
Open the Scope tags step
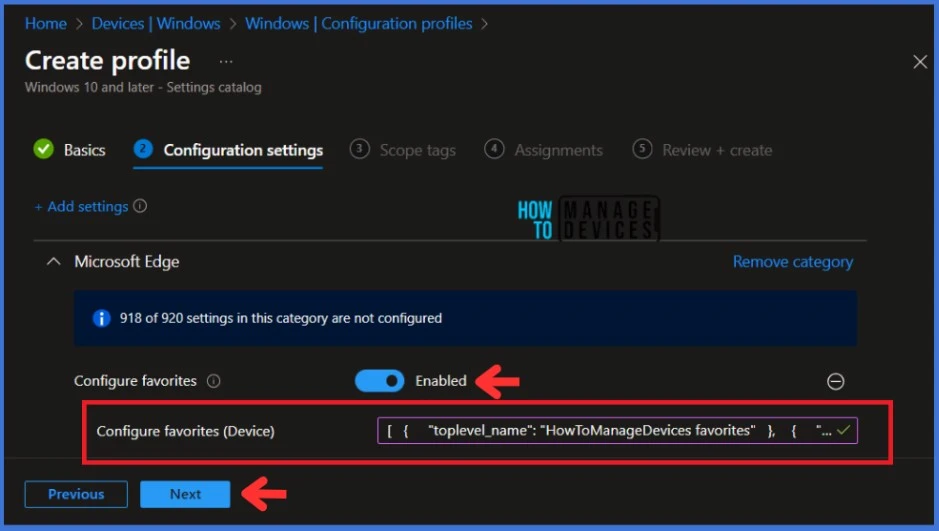click(x=417, y=150)
